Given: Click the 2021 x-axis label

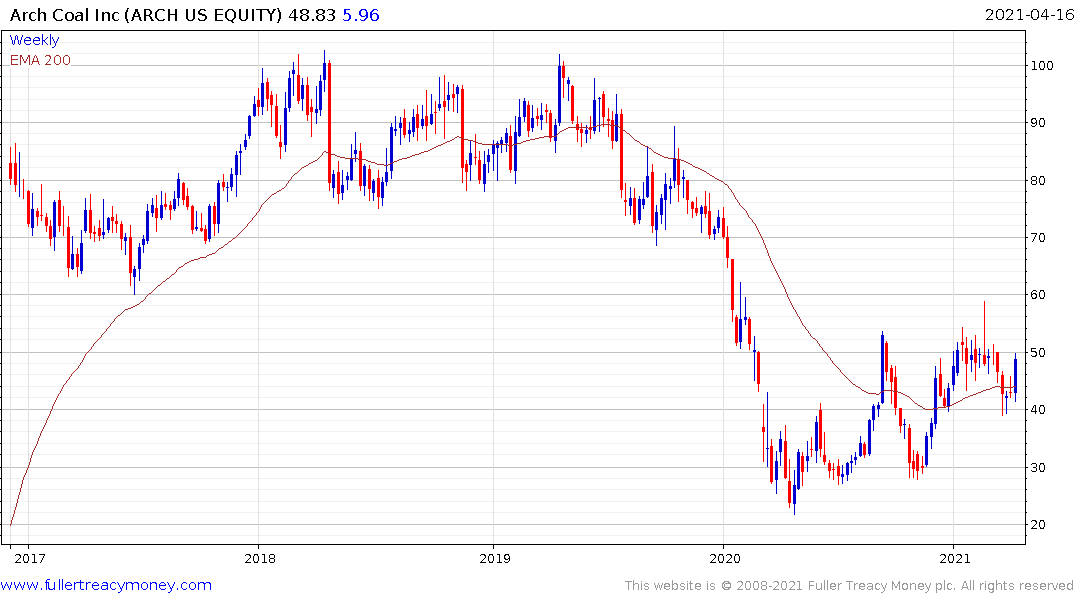Looking at the screenshot, I should pyautogui.click(x=955, y=558).
